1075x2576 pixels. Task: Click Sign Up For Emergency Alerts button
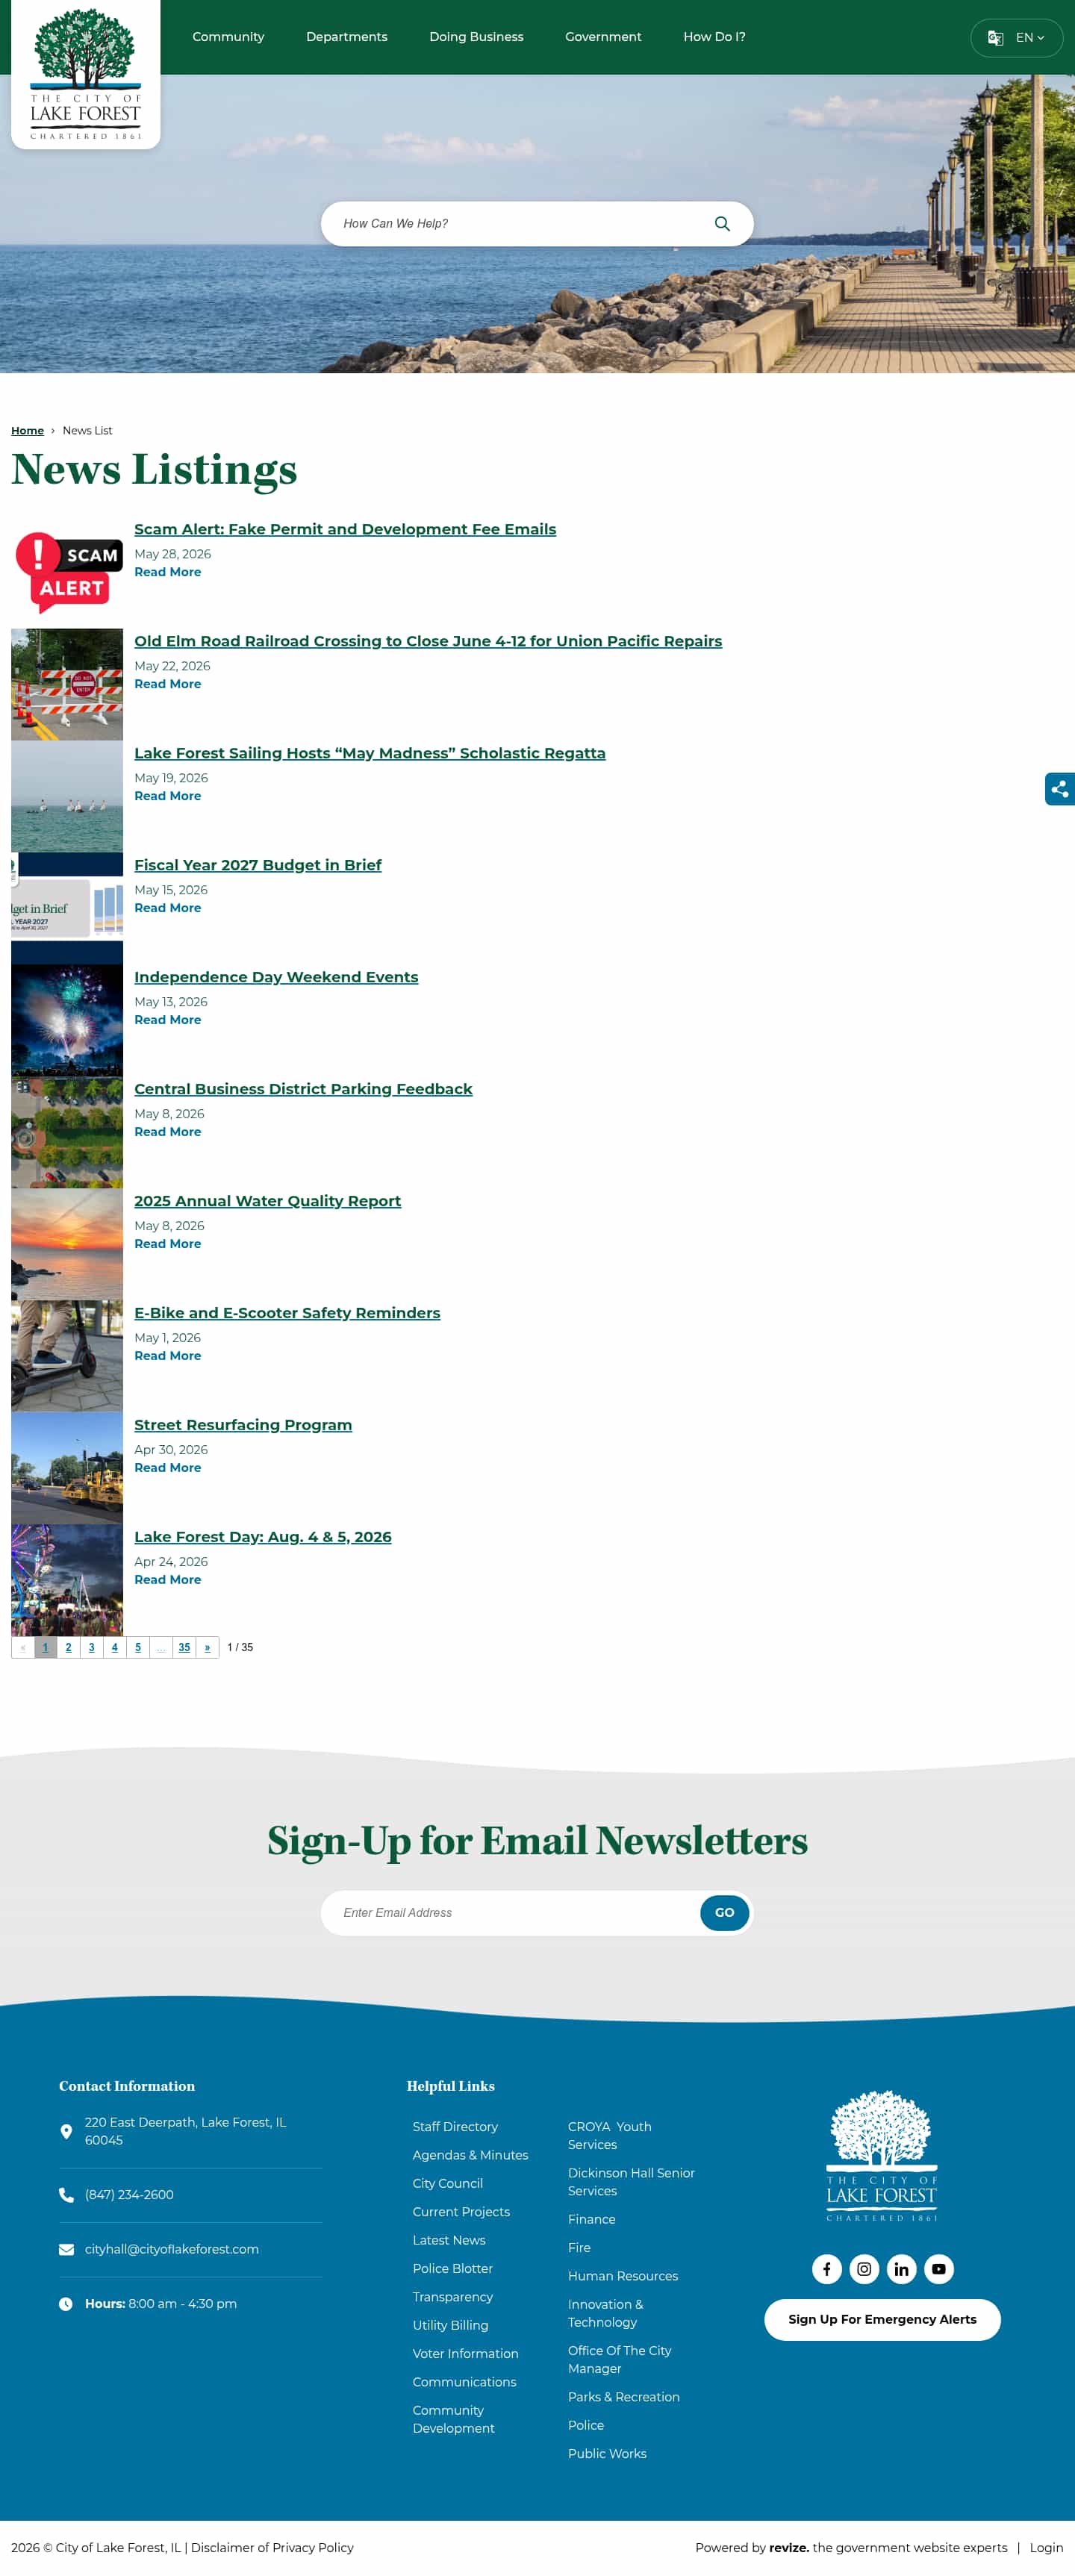point(882,2319)
